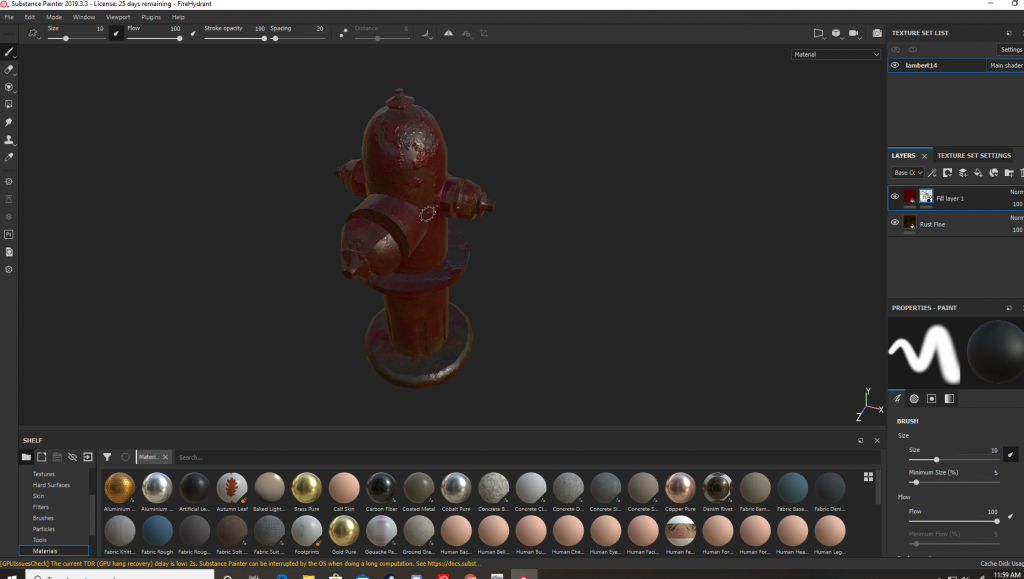Select the Hard Surfaces shelf category
Viewport: 1024px width, 579px height.
(51, 485)
